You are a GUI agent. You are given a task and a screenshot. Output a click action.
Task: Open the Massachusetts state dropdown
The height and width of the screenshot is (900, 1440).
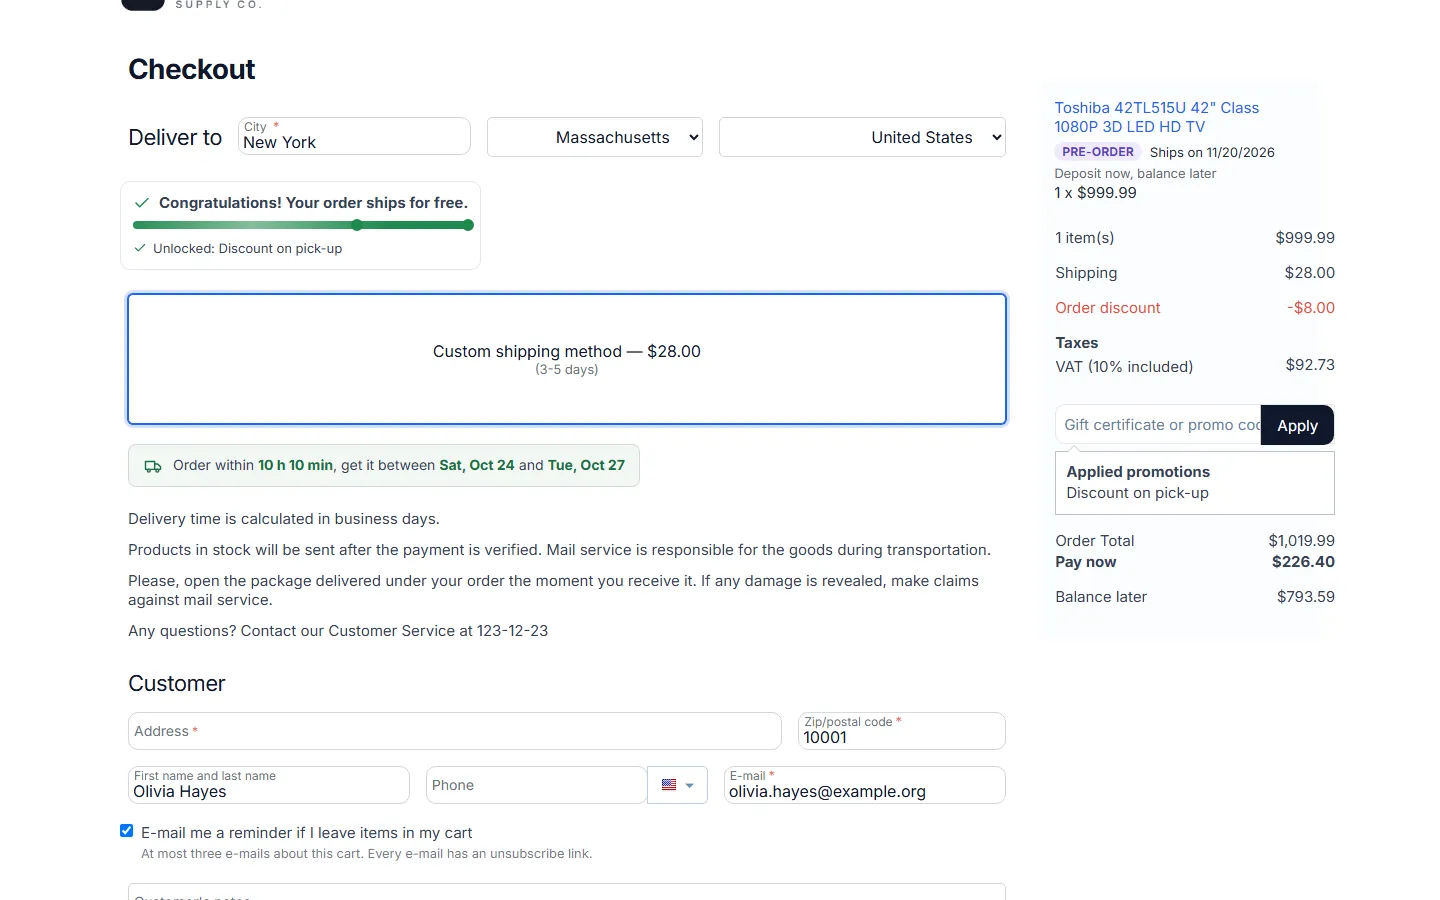coord(595,138)
